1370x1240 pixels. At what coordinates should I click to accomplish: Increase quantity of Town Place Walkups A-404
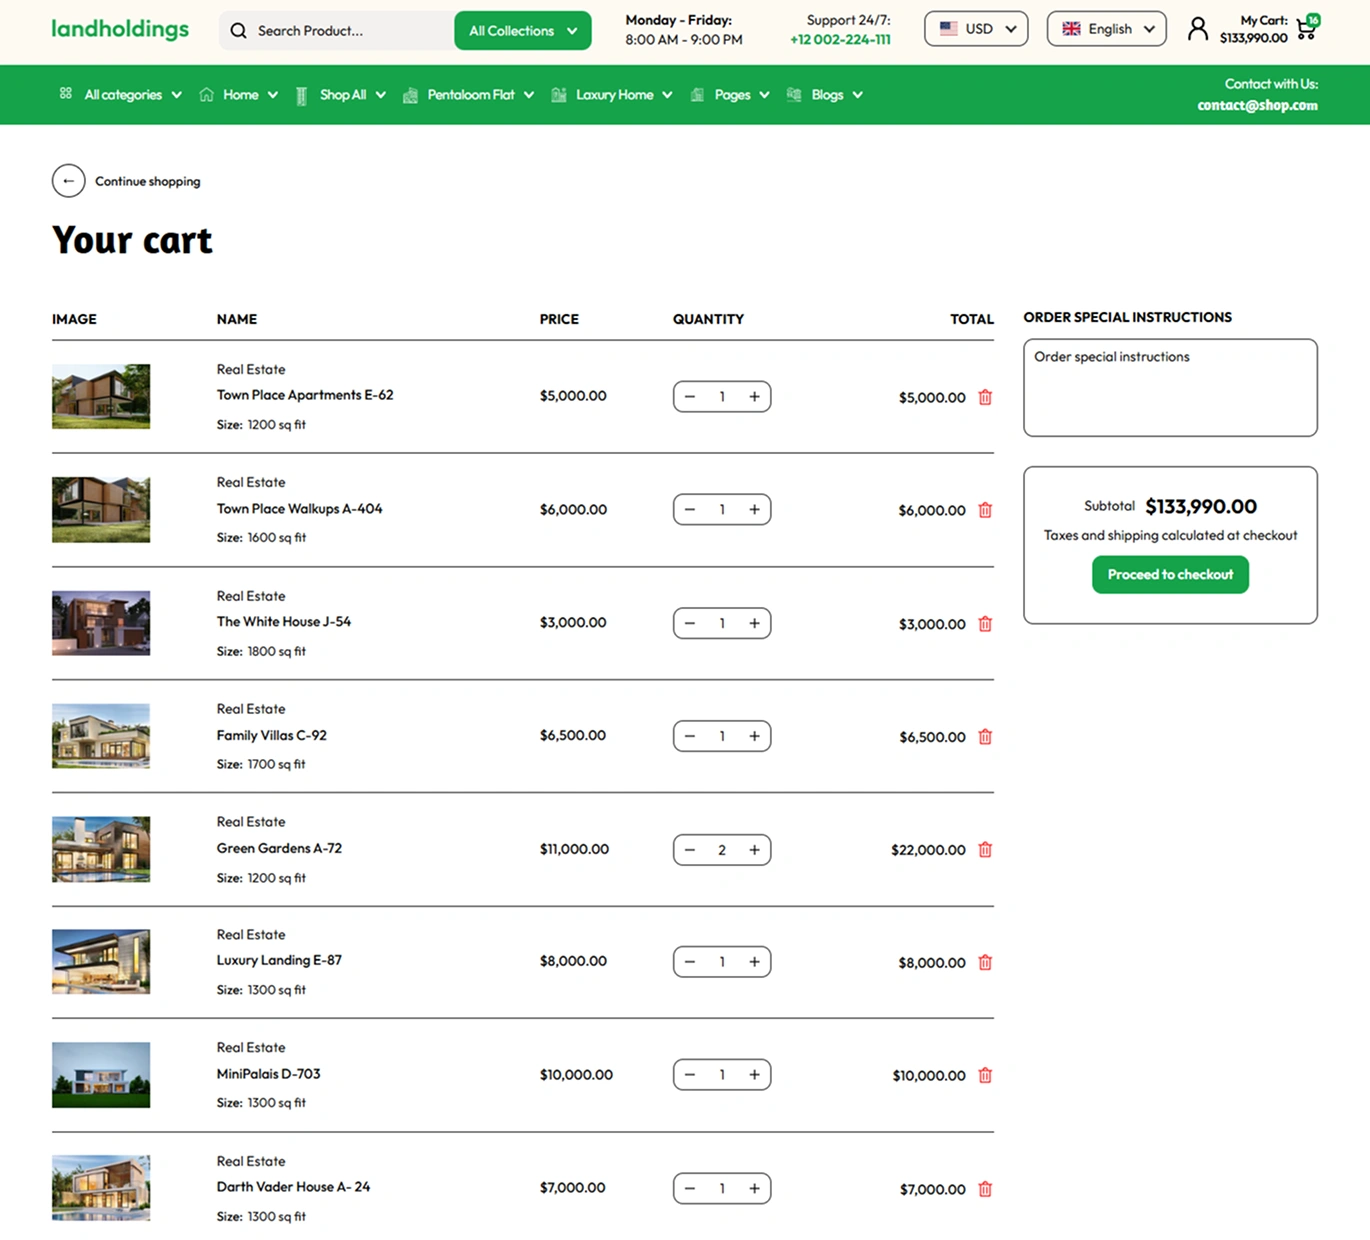click(x=754, y=510)
